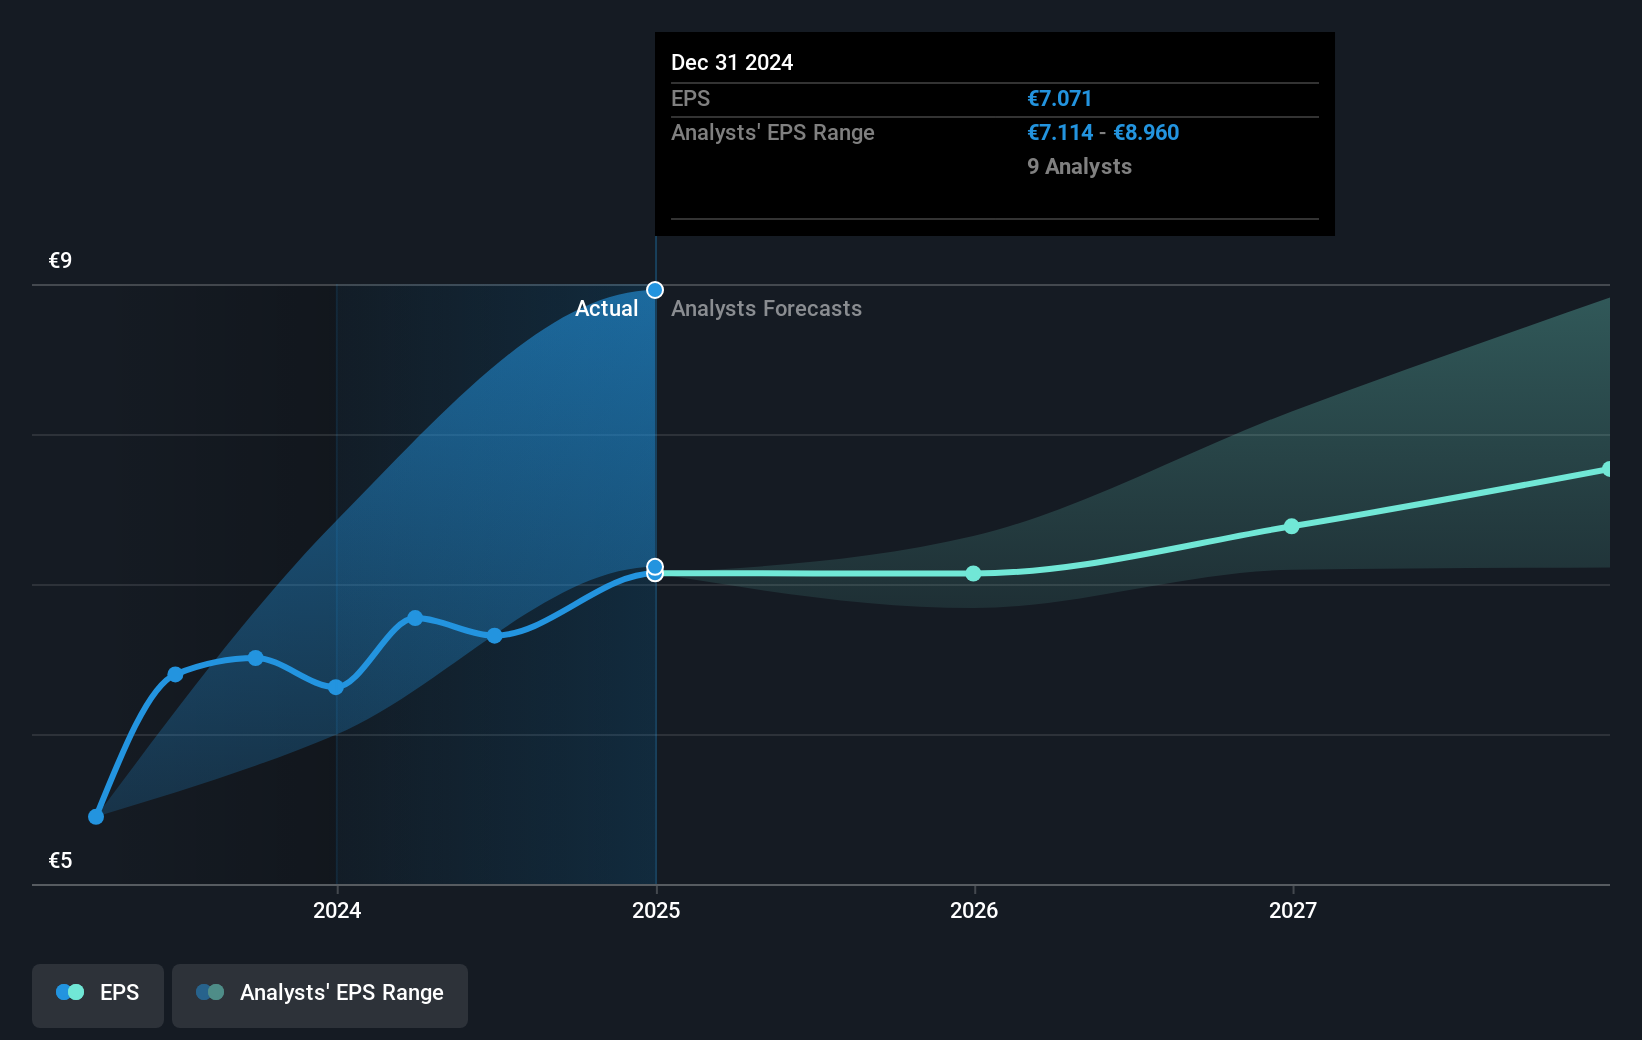Select the Actual EPS data point at 2025 boundary

(655, 570)
